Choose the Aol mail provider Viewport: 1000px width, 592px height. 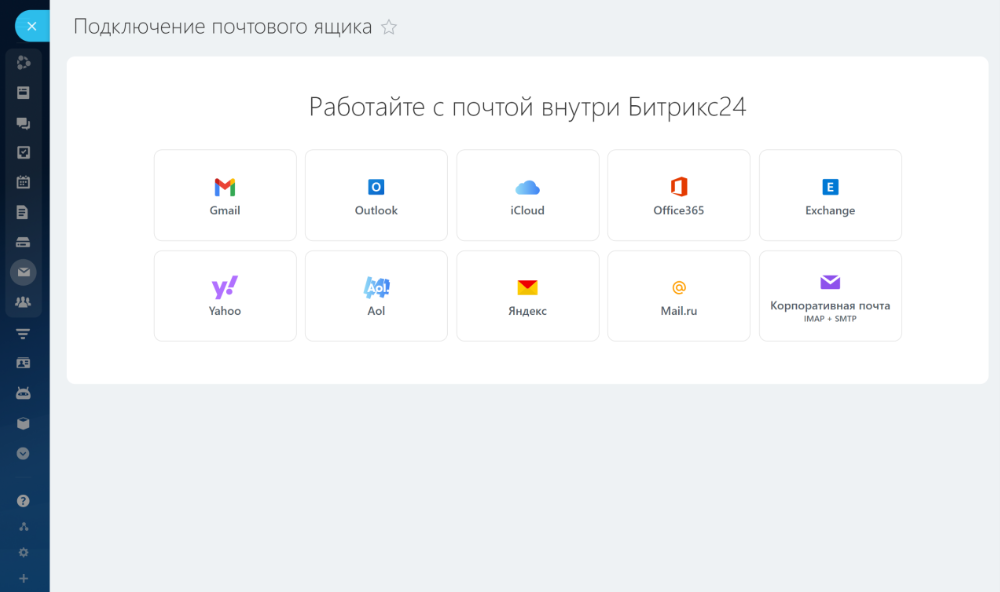click(376, 296)
